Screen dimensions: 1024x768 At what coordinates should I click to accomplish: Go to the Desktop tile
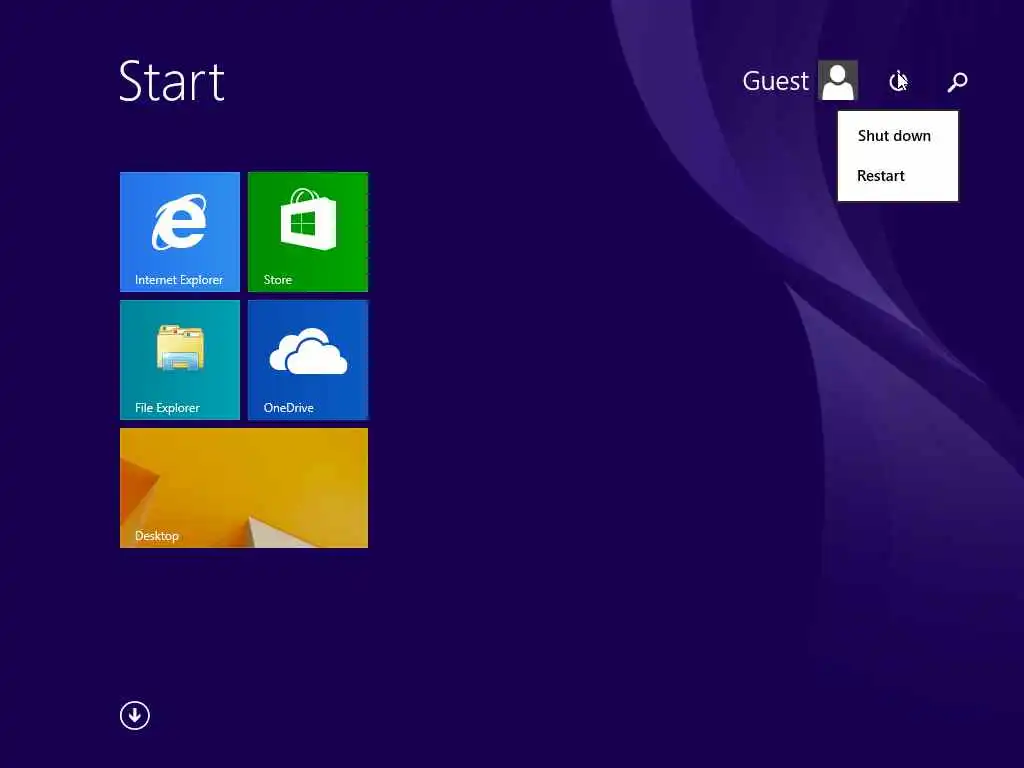[x=244, y=488]
